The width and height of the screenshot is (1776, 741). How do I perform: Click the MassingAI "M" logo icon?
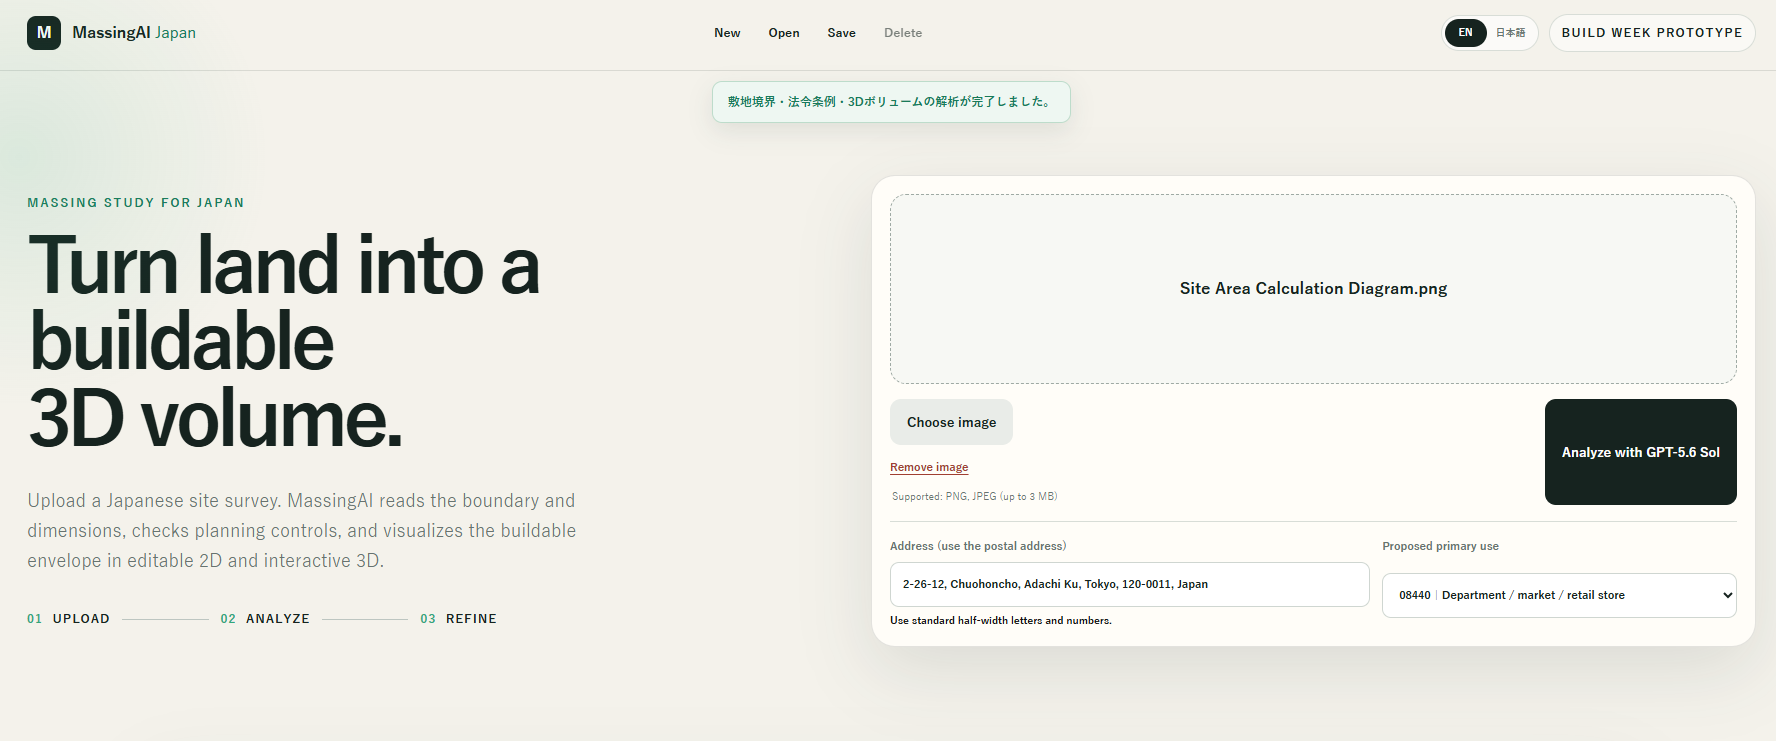pos(44,33)
